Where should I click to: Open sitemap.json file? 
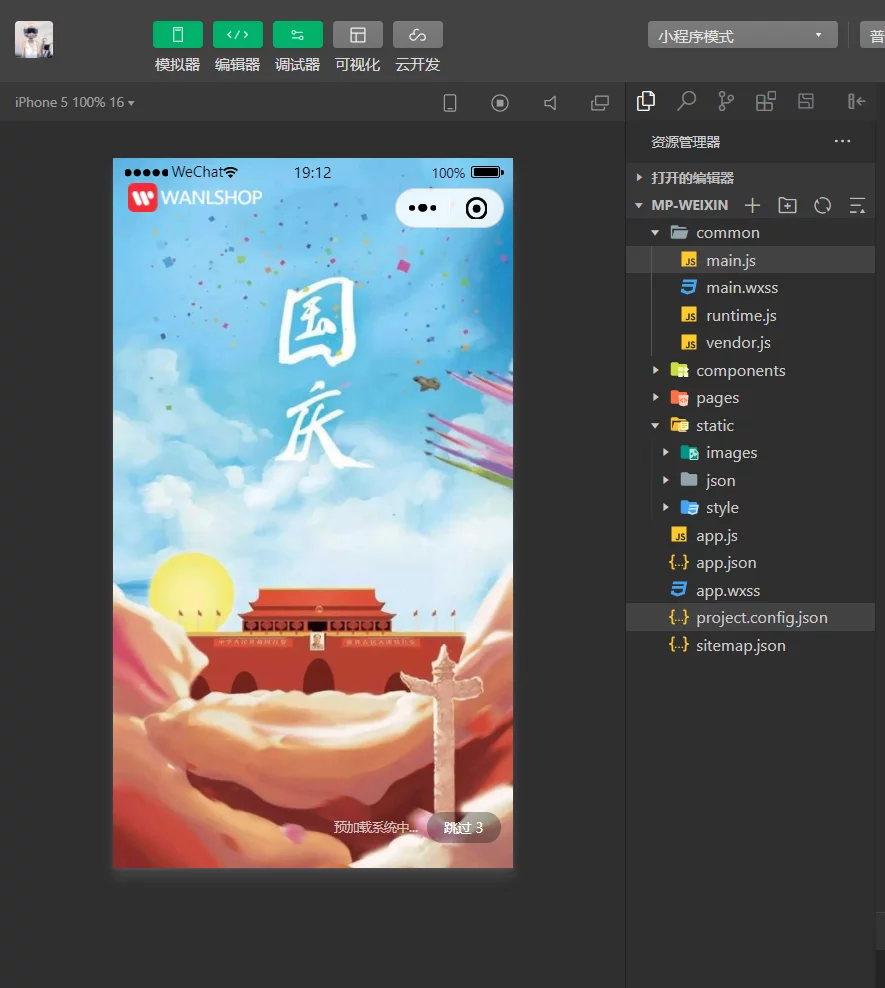[751, 645]
